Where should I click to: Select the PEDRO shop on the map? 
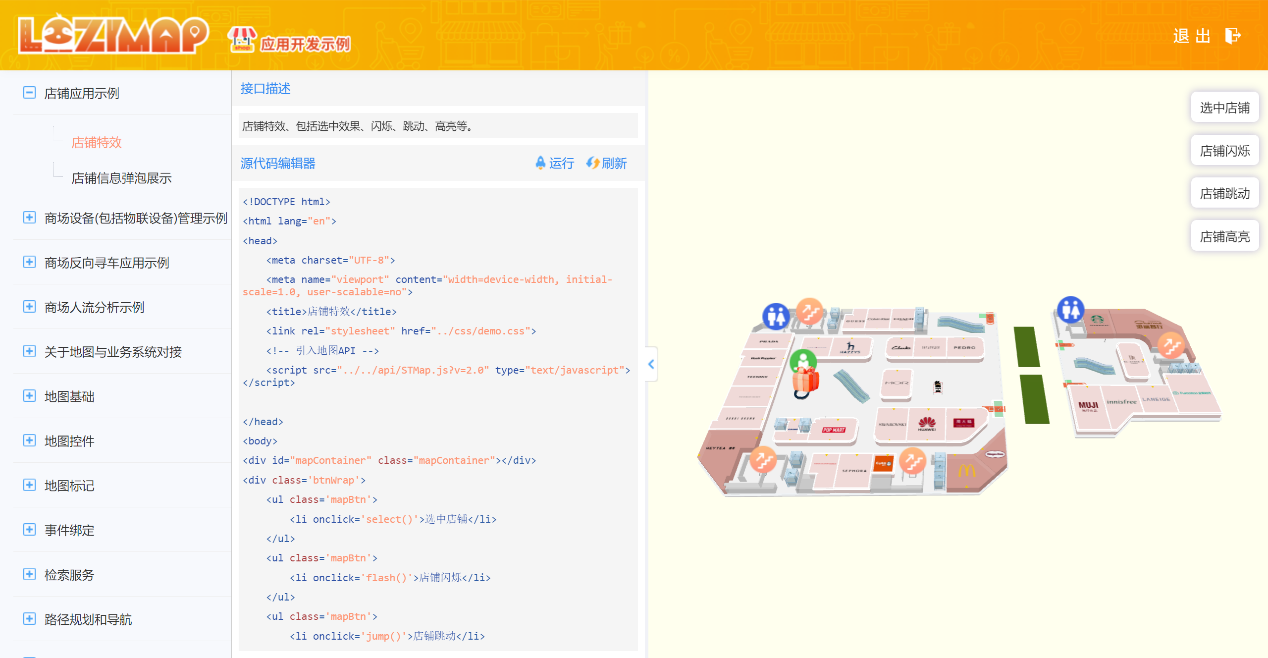963,348
